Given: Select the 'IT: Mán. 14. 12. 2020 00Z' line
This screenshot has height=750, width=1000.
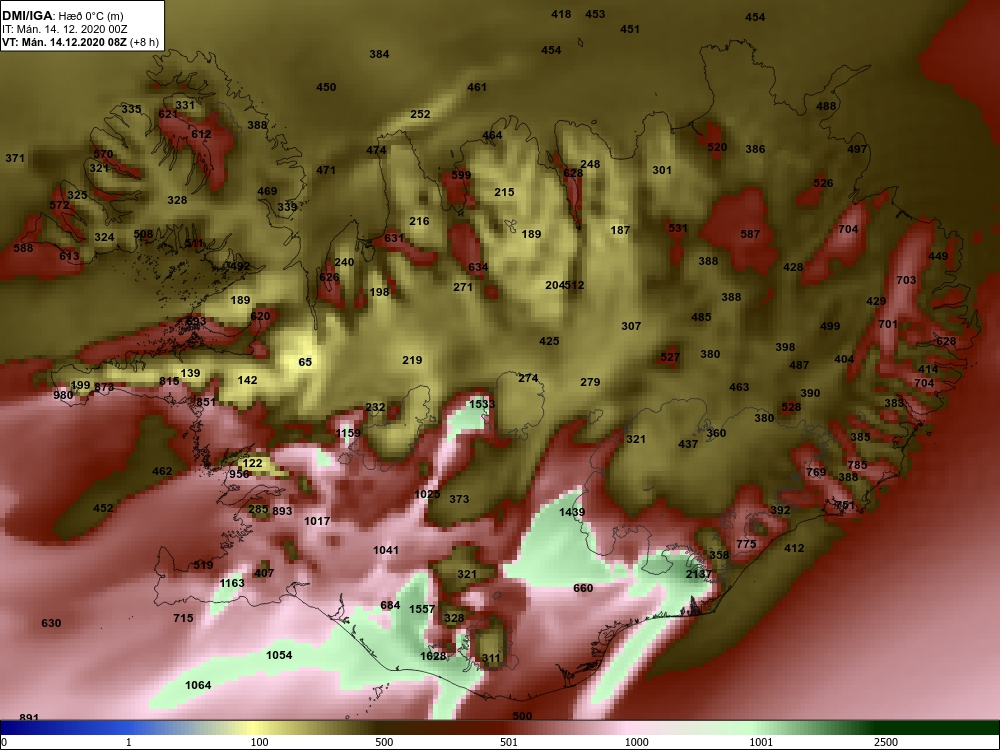Looking at the screenshot, I should click(64, 29).
